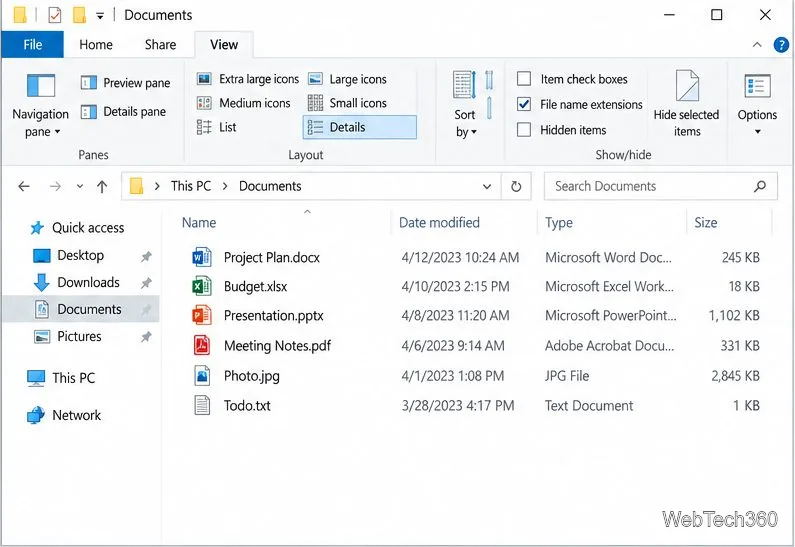Collapse the ribbon with the chevron
The height and width of the screenshot is (547, 795).
756,45
